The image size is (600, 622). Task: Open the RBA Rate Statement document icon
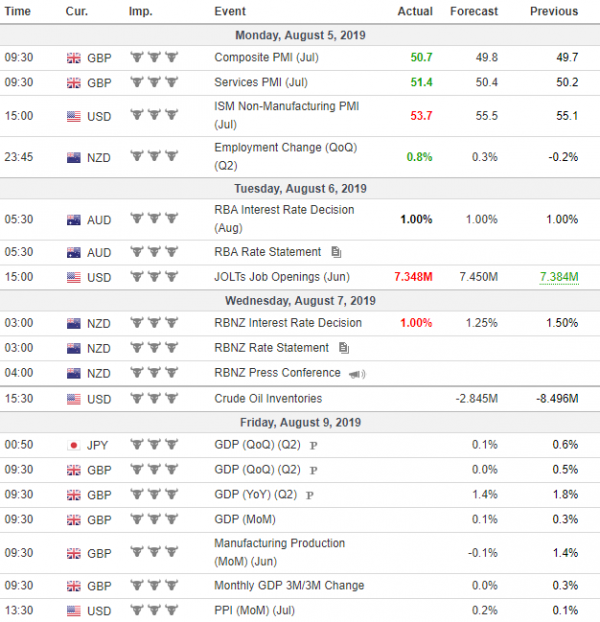336,252
